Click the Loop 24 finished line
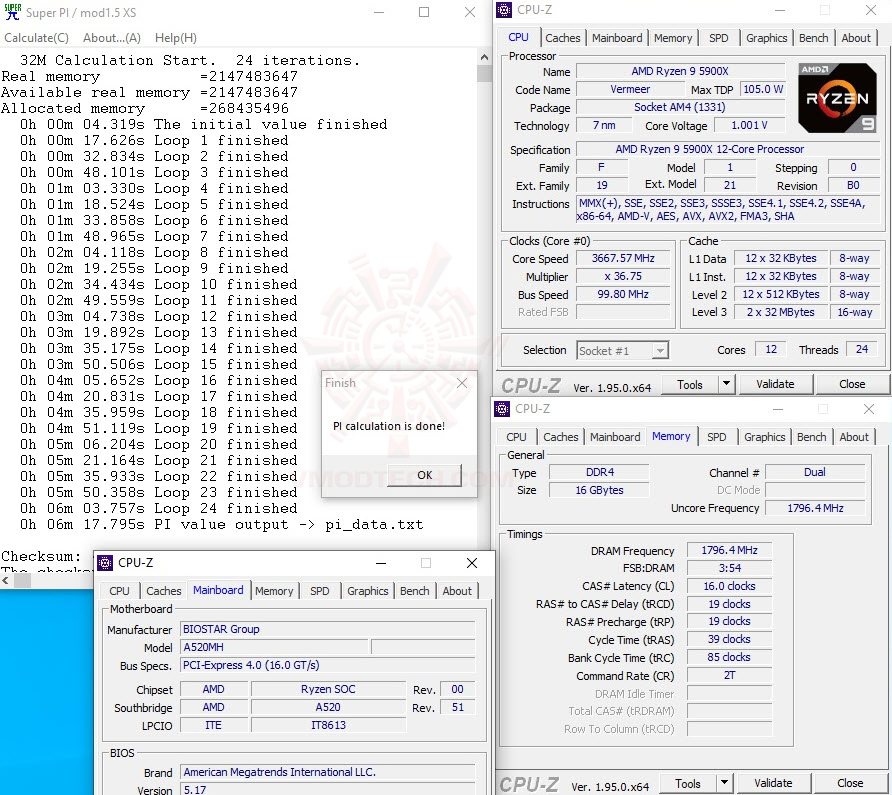The image size is (892, 795). pos(159,509)
